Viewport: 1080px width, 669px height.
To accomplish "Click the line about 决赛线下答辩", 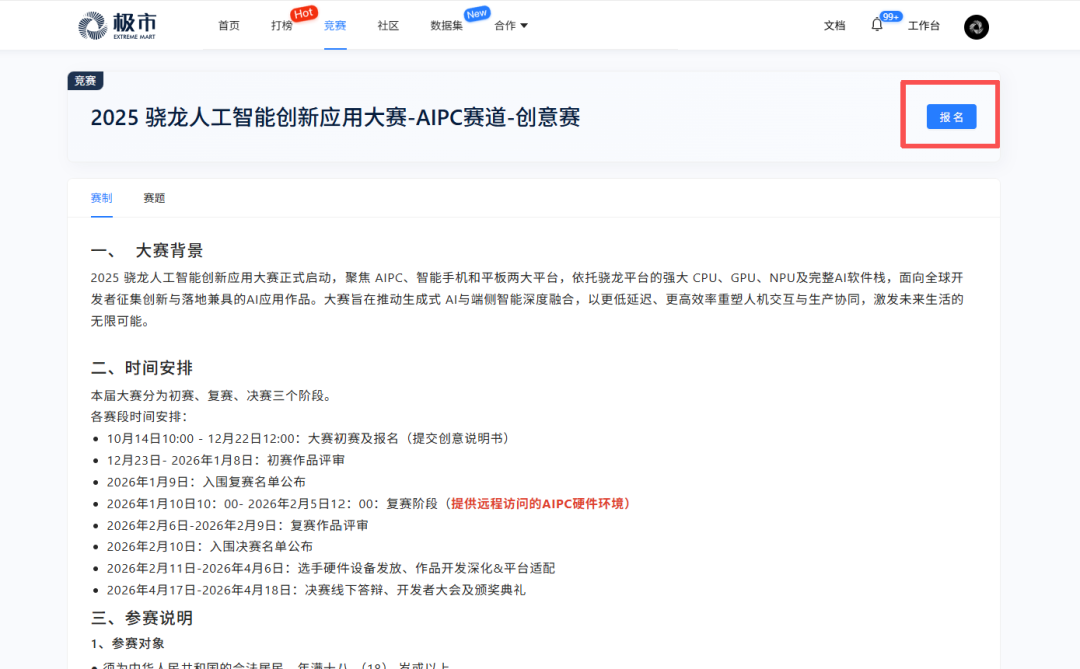I will (315, 590).
